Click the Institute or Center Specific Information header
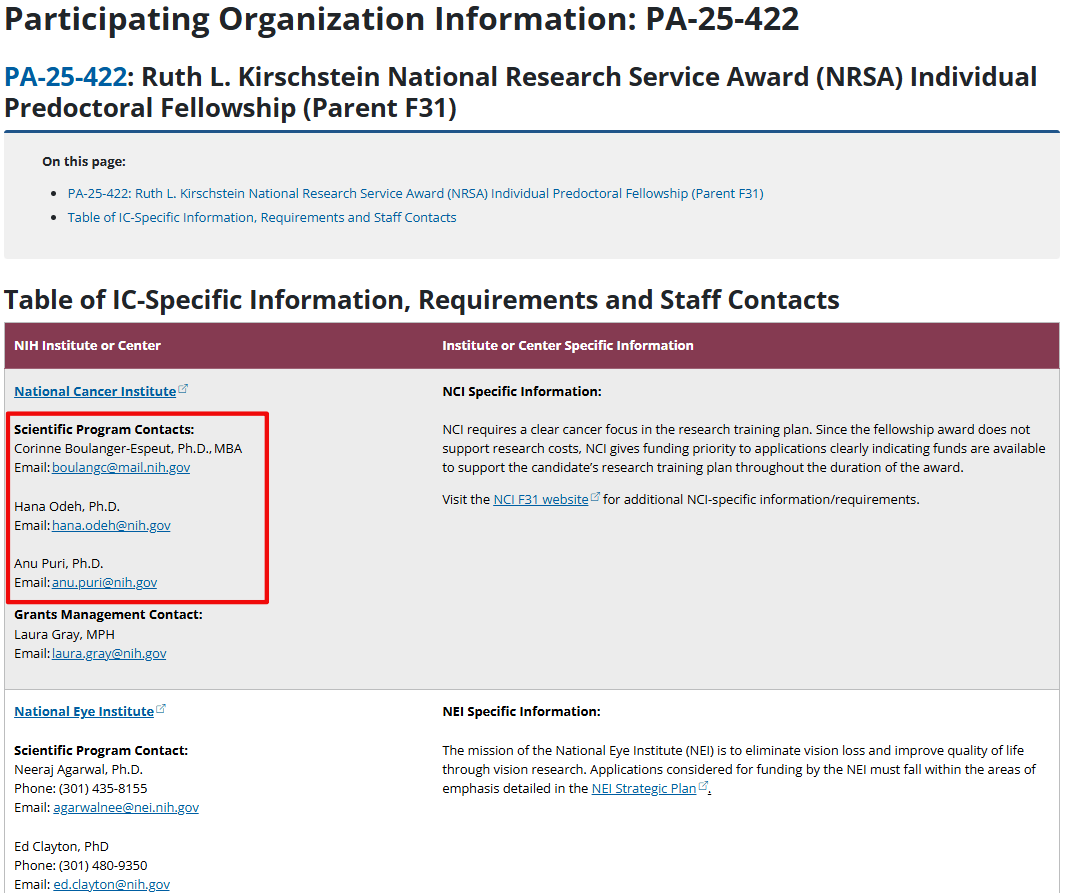 click(x=567, y=345)
